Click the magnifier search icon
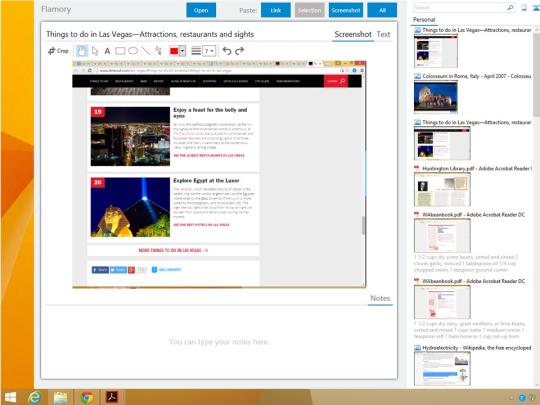The width and height of the screenshot is (540, 405). pyautogui.click(x=510, y=8)
